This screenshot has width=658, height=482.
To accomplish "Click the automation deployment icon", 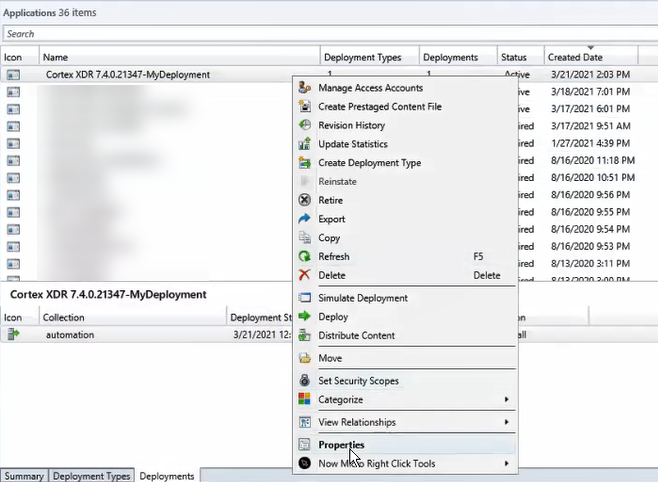I will point(13,334).
